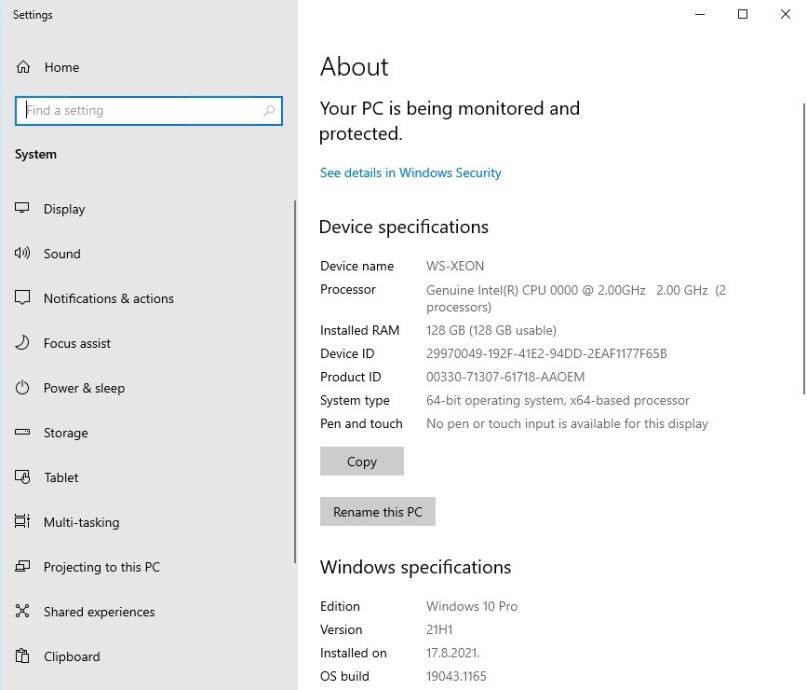Image resolution: width=807 pixels, height=690 pixels.
Task: Click the Power & sleep icon
Action: 23,388
